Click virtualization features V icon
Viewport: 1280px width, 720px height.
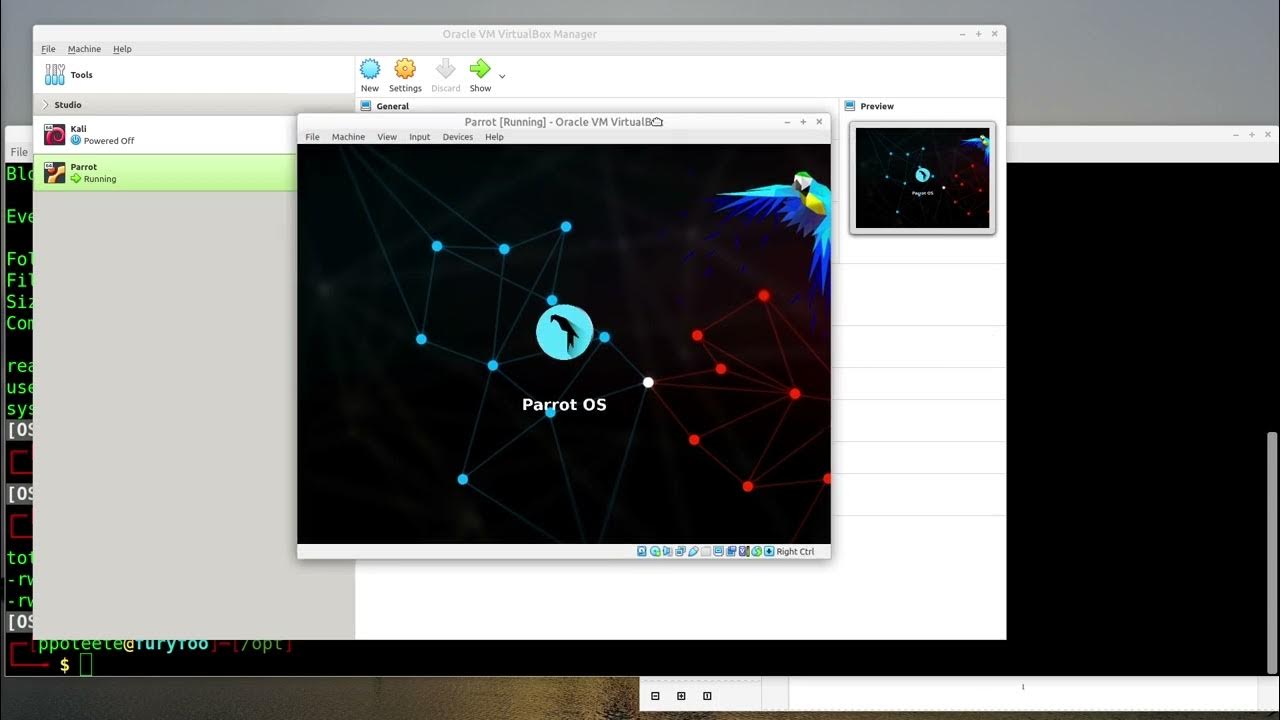pos(743,551)
